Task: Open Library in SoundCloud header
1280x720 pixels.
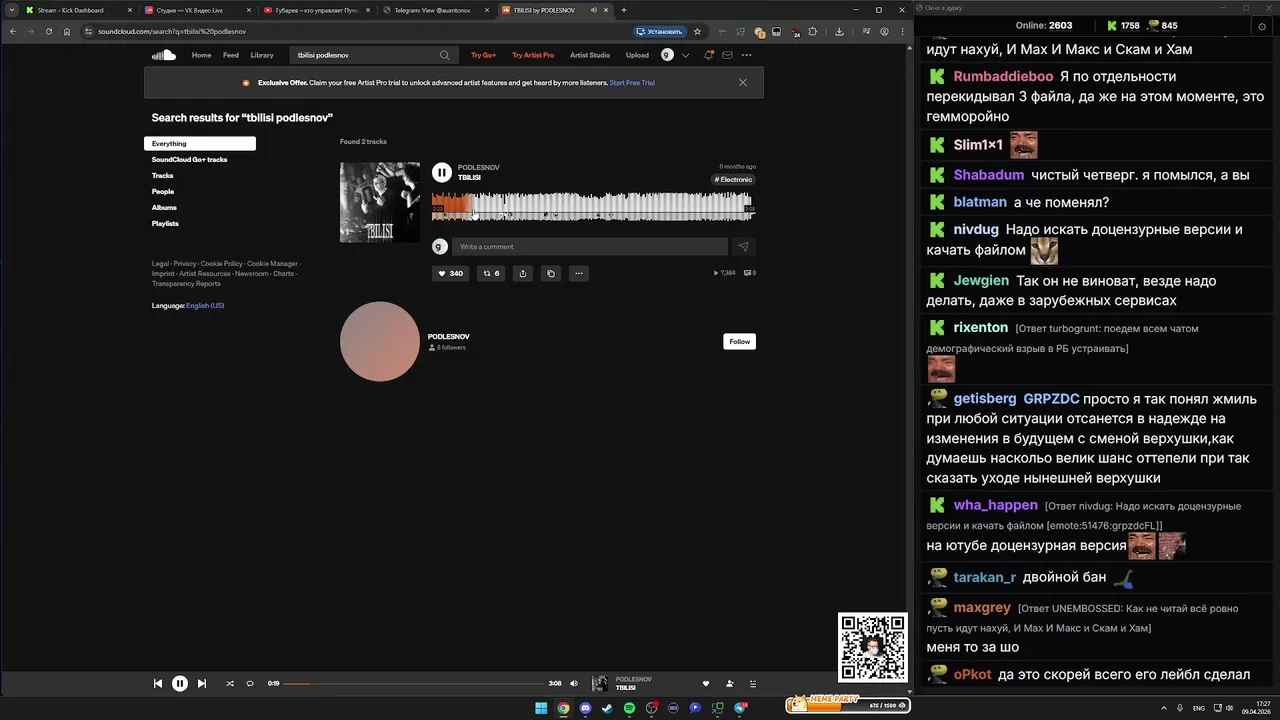Action: (262, 55)
